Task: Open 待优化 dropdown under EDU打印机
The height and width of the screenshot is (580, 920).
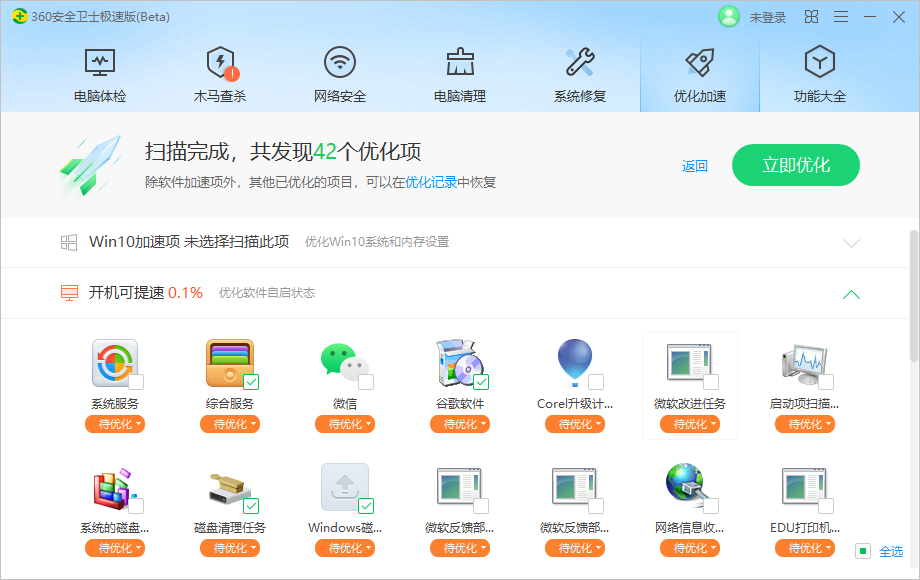Action: (805, 548)
